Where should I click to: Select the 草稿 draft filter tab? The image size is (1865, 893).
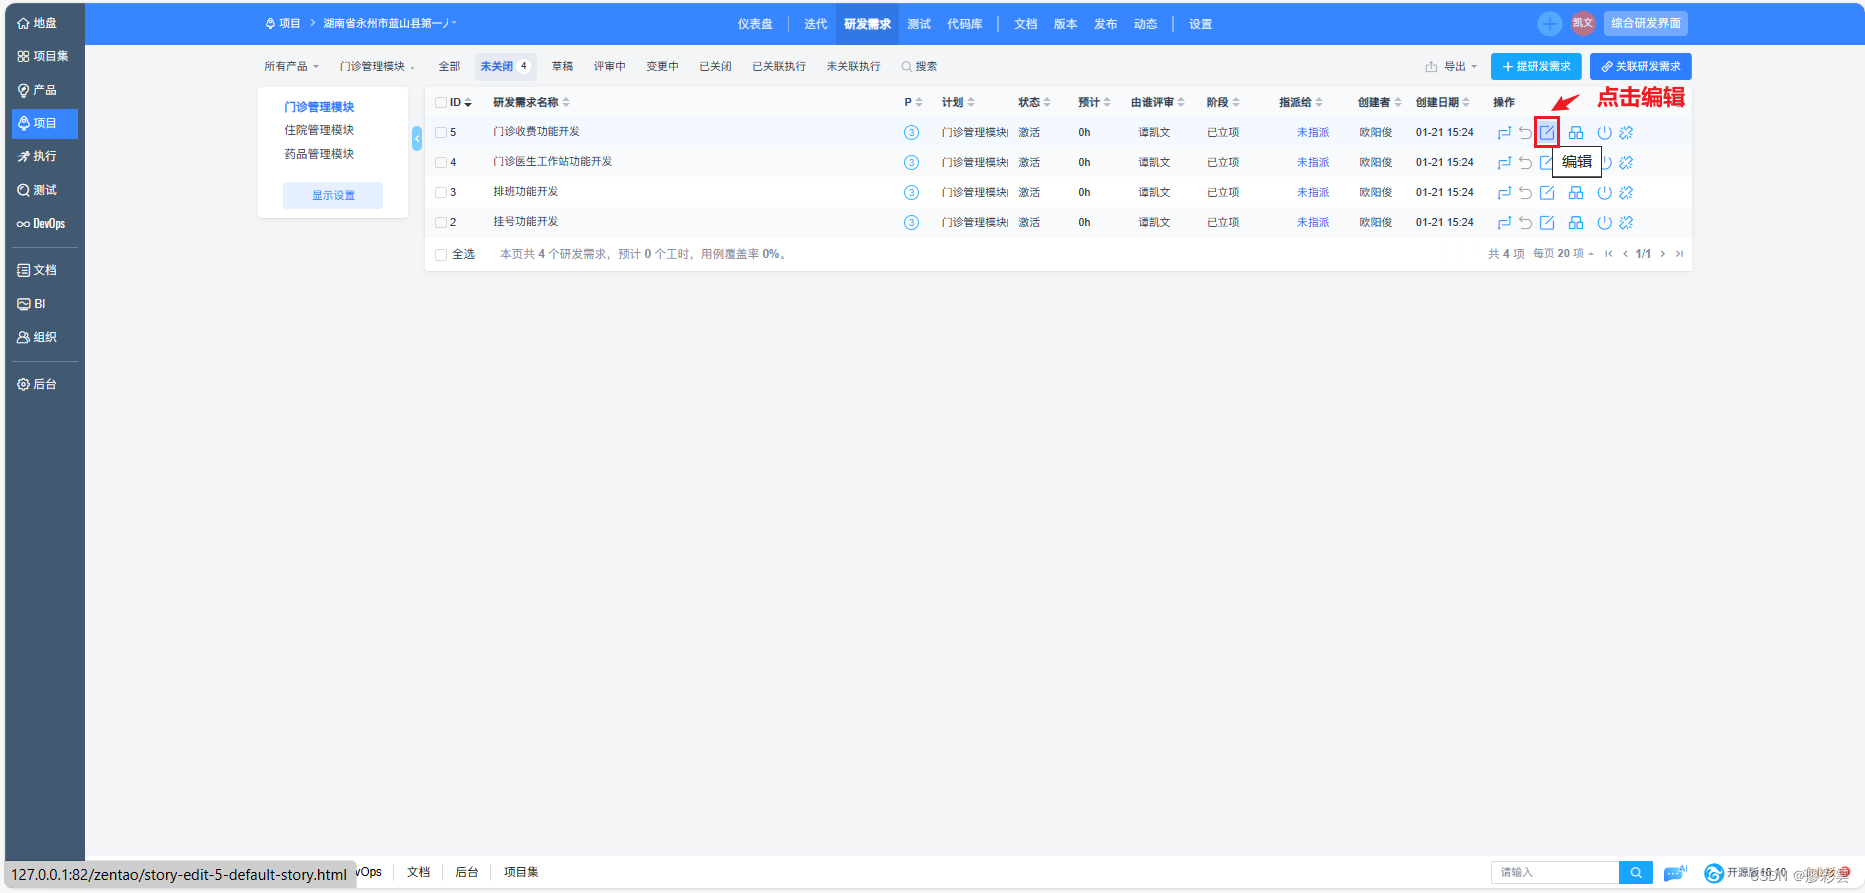(x=563, y=66)
